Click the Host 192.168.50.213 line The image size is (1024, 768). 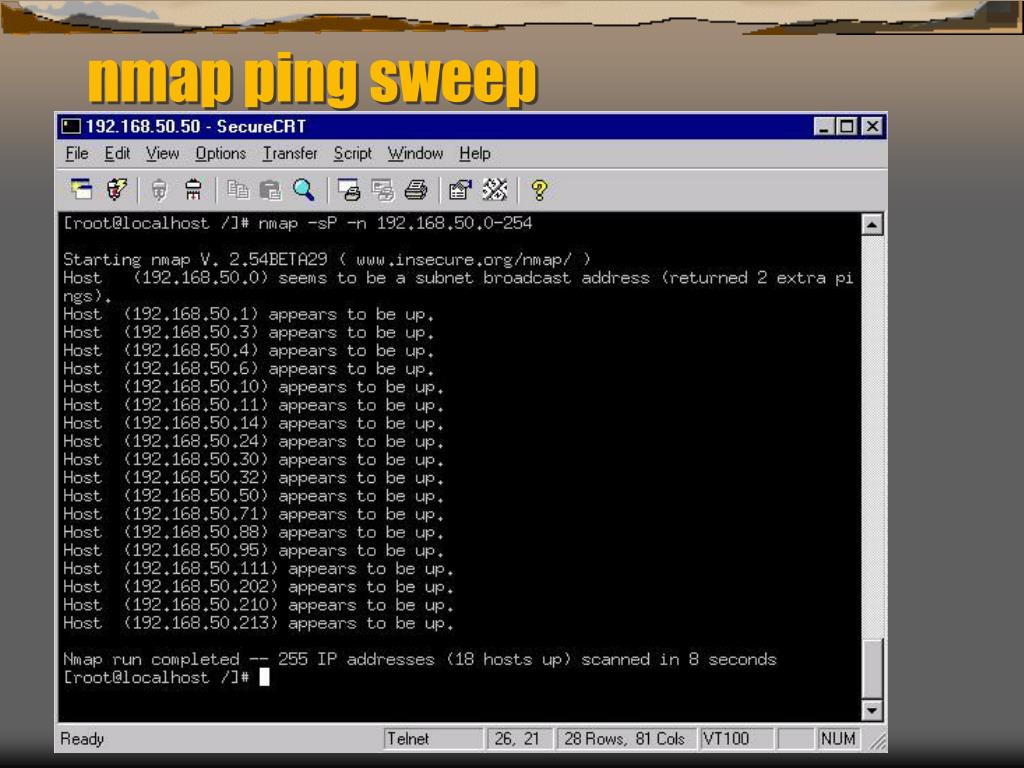(x=258, y=623)
